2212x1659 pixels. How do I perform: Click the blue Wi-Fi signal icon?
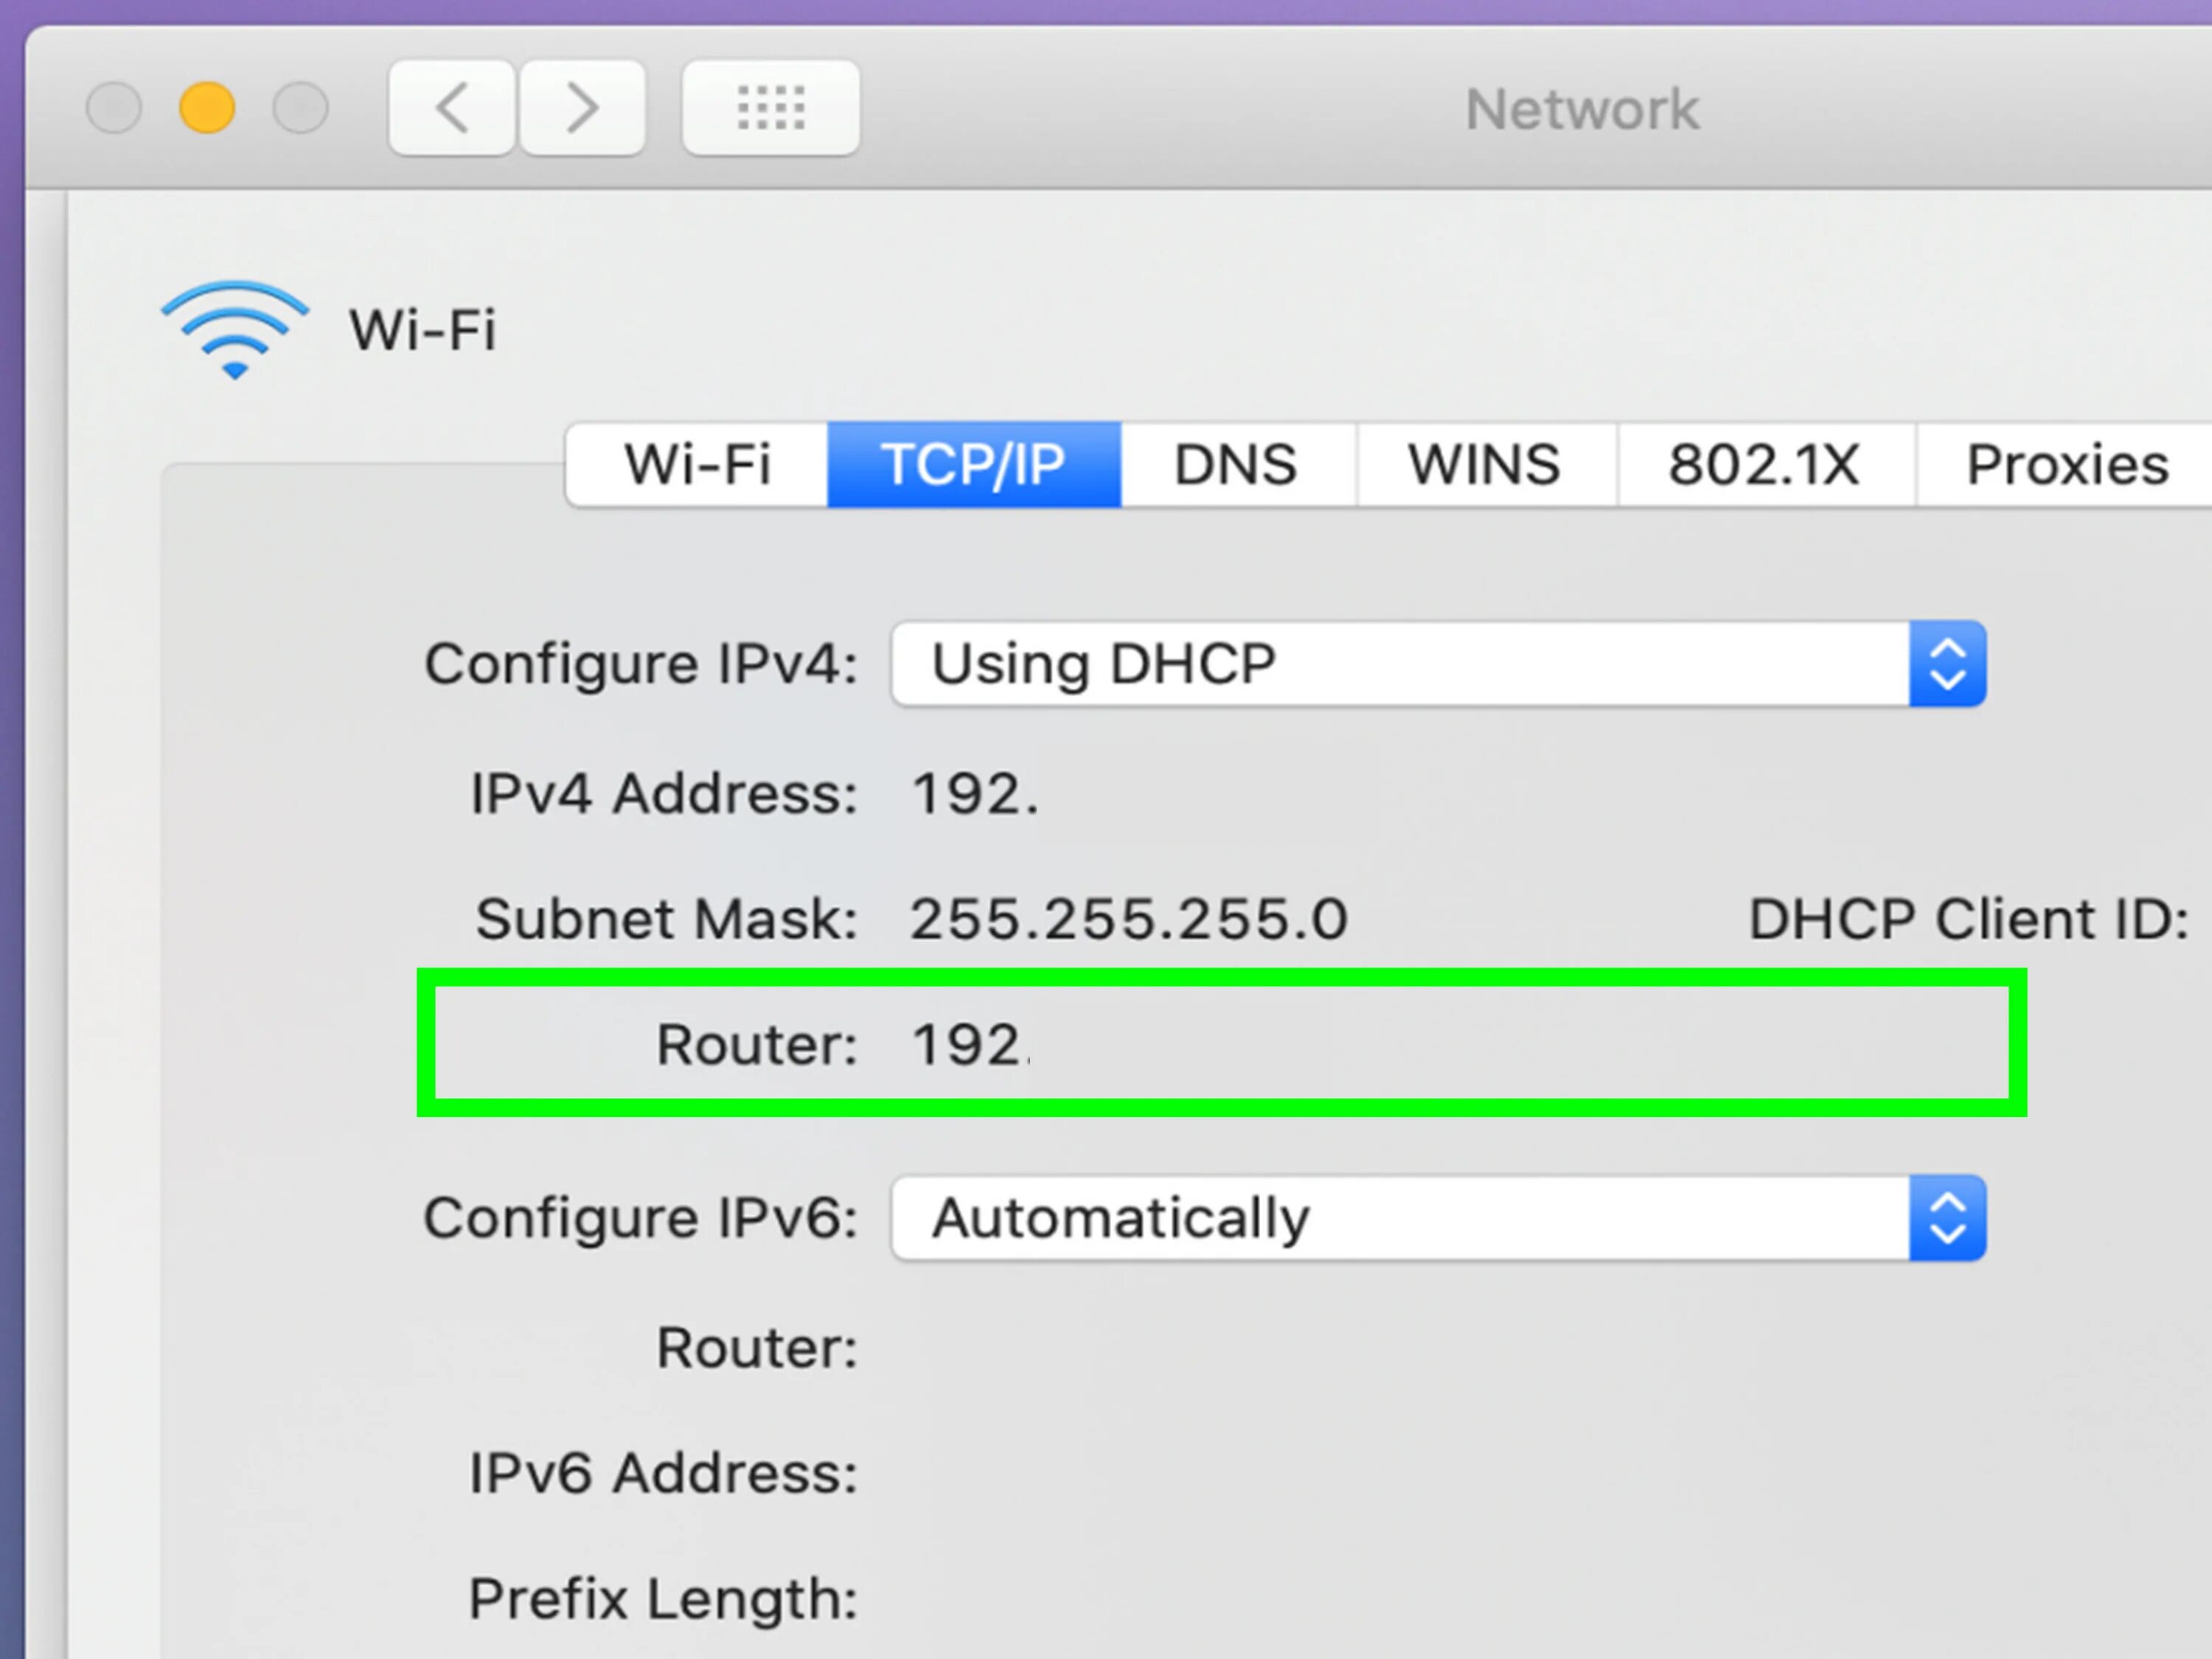point(234,330)
